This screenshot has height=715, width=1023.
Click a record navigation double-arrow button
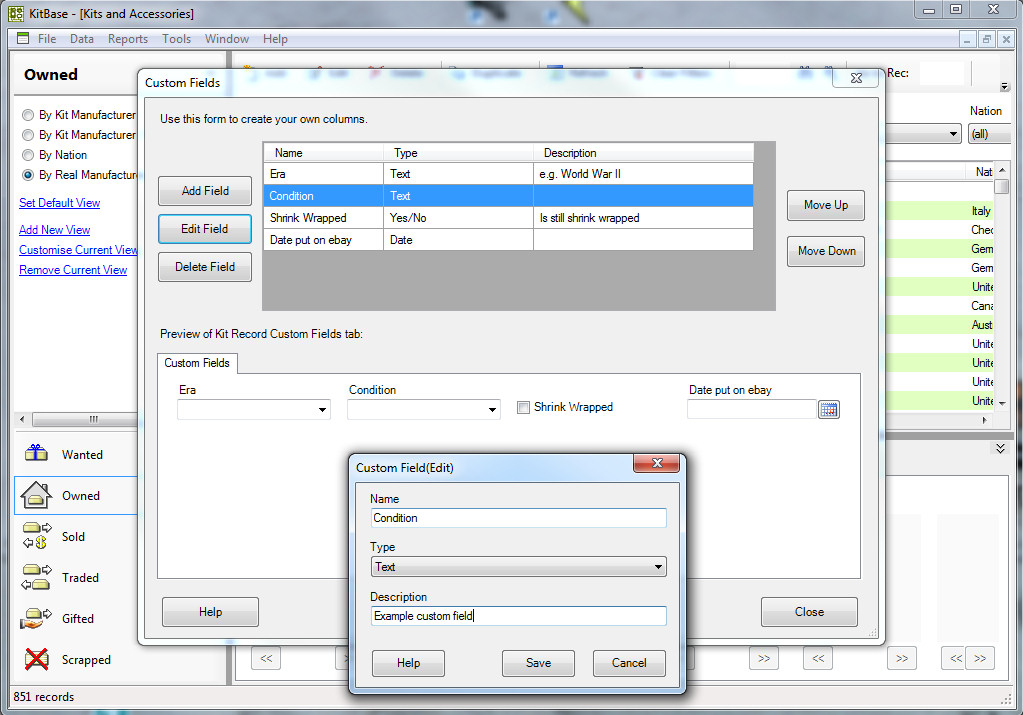[763, 658]
